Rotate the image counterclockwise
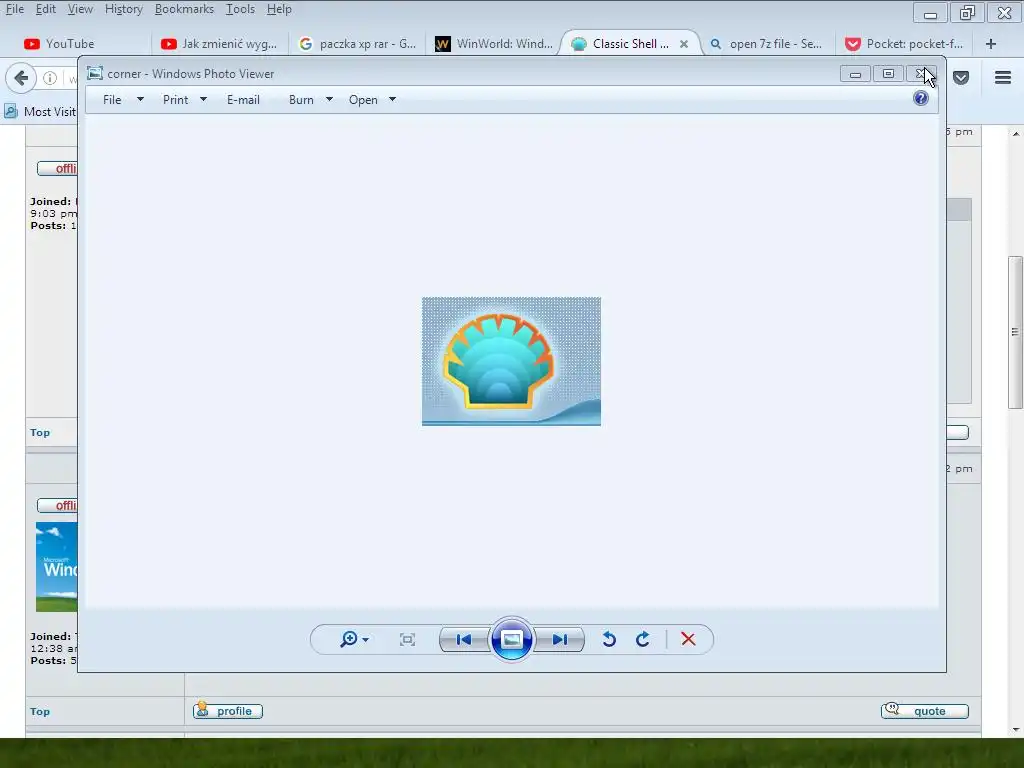Screen dimensions: 1024x768 tap(609, 639)
